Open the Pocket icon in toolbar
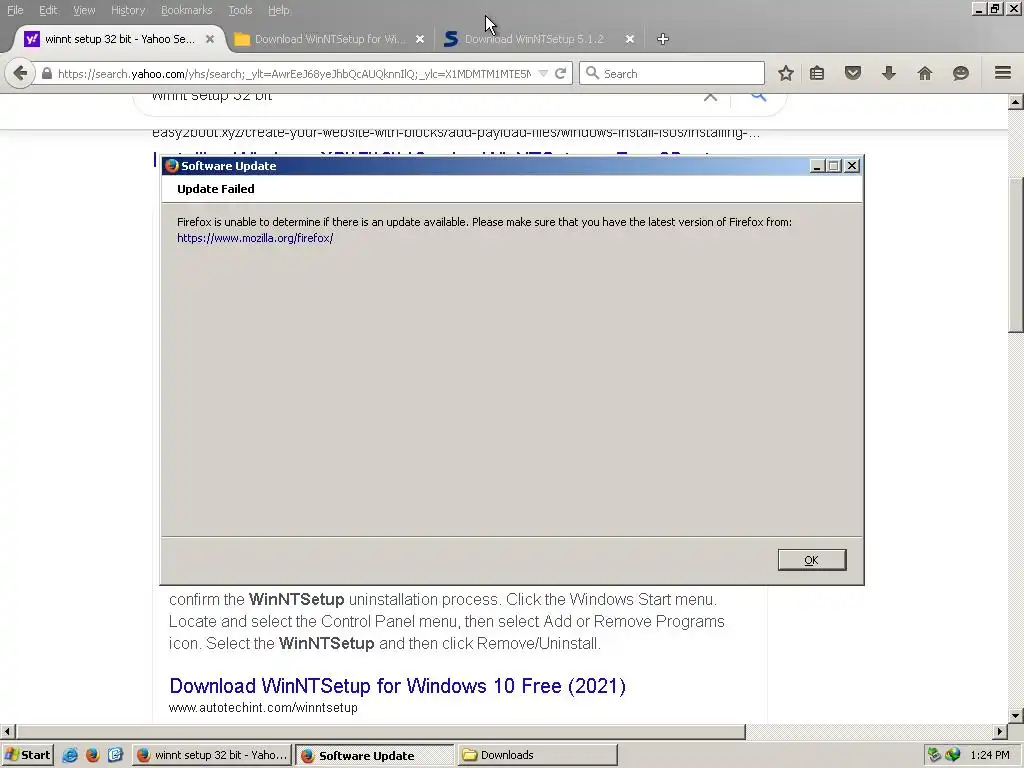Screen dimensions: 1024x768 pos(852,73)
